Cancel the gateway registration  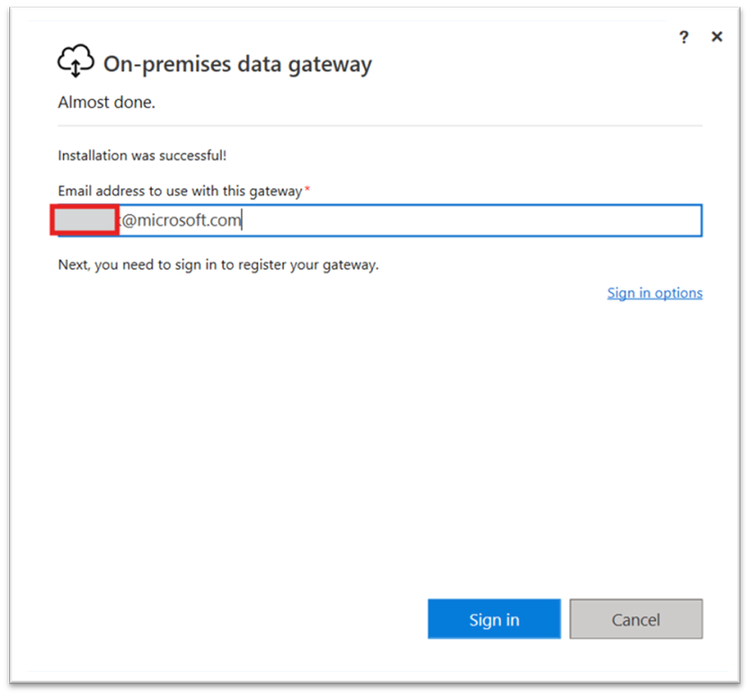(636, 619)
